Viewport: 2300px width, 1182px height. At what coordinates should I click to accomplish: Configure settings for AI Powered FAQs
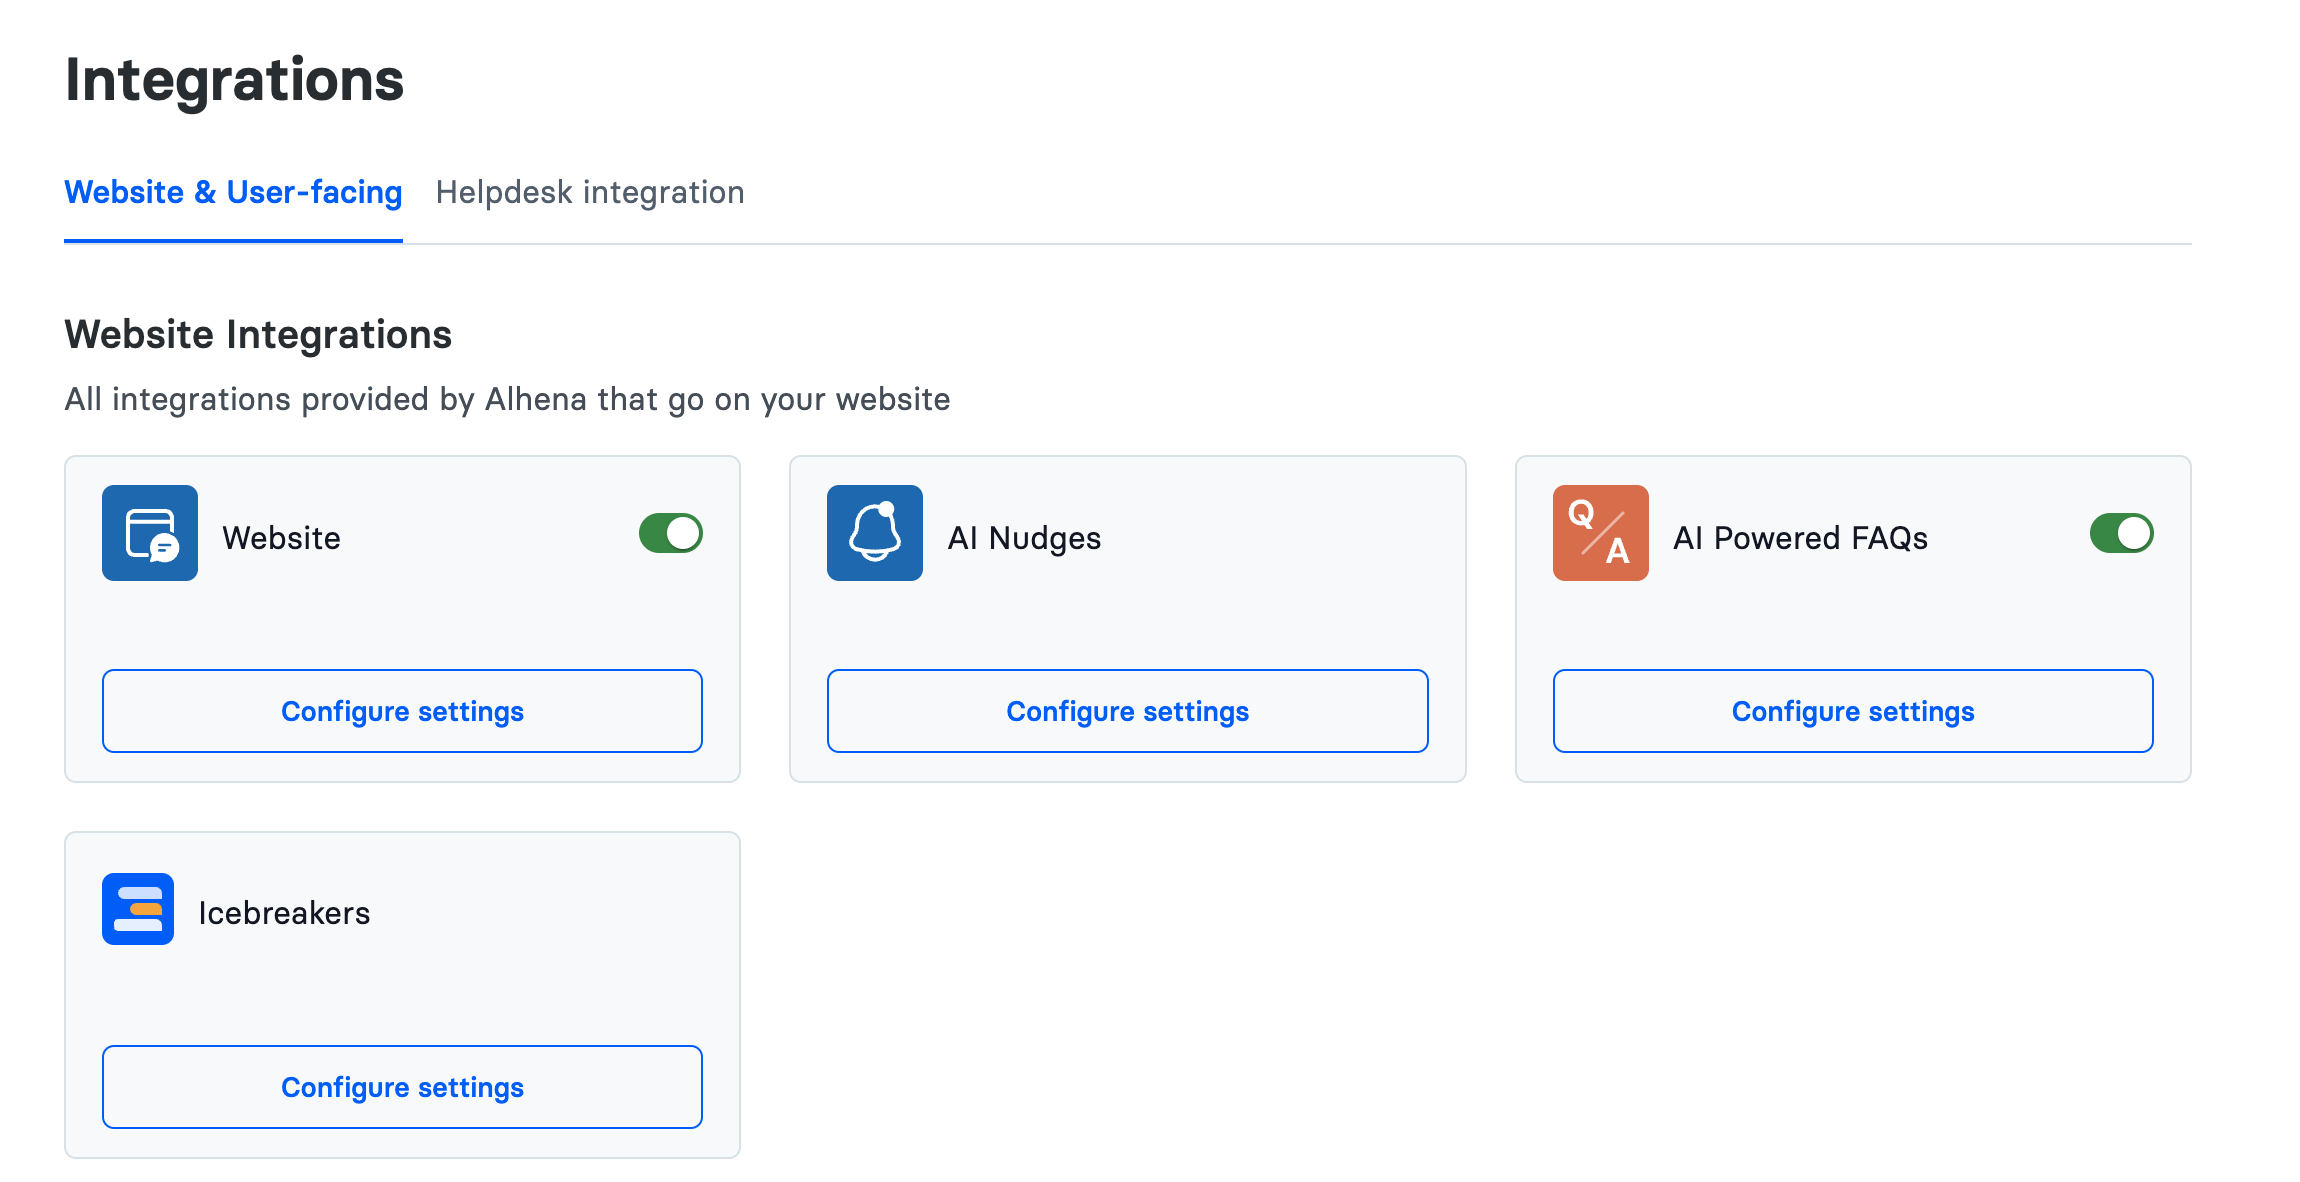coord(1852,711)
